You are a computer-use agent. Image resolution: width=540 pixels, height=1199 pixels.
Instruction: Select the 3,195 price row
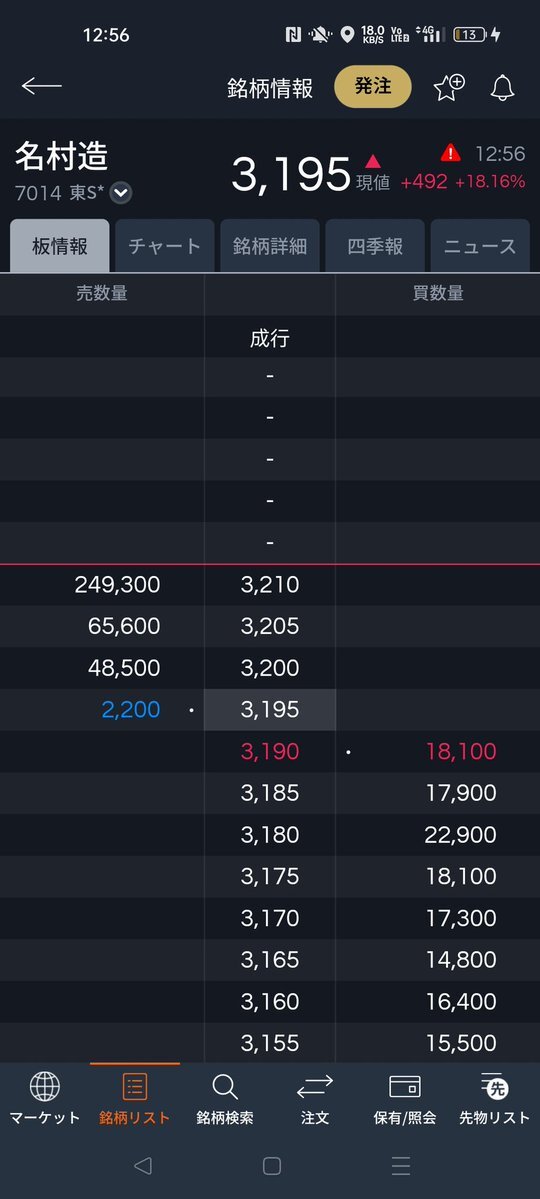pyautogui.click(x=270, y=710)
